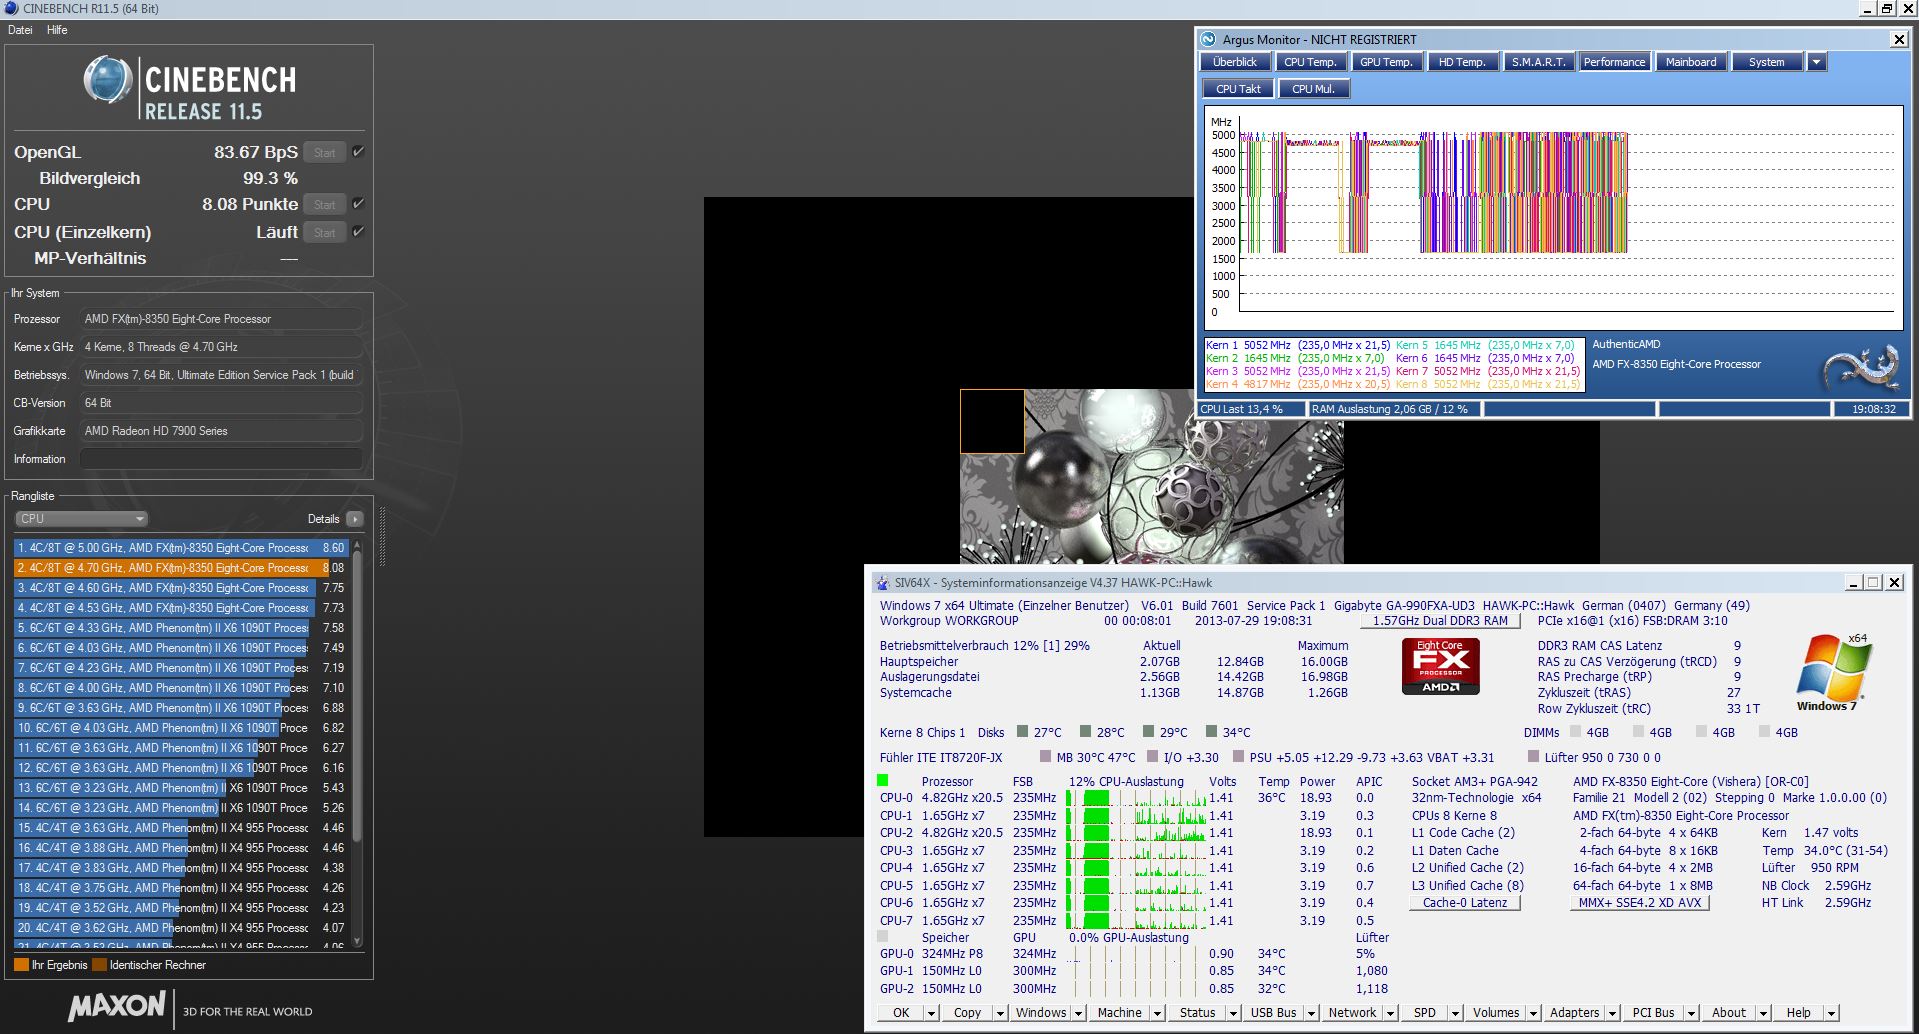Screen dimensions: 1919x1034
Task: Open the dropdown arrow beside SIV Help
Action: [x=1831, y=1013]
